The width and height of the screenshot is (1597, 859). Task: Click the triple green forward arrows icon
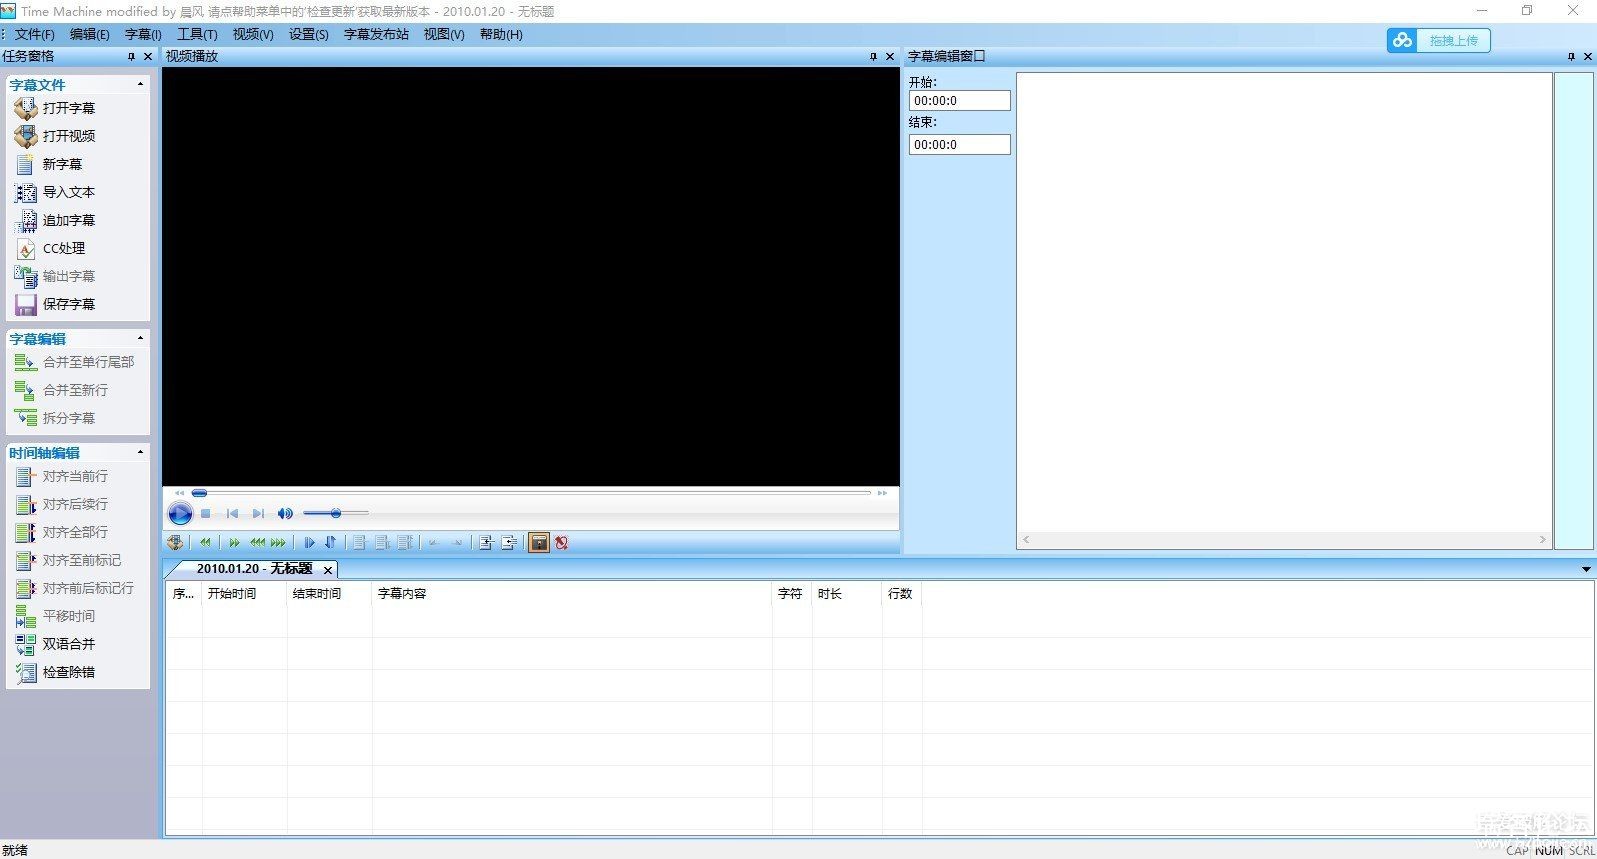[278, 543]
